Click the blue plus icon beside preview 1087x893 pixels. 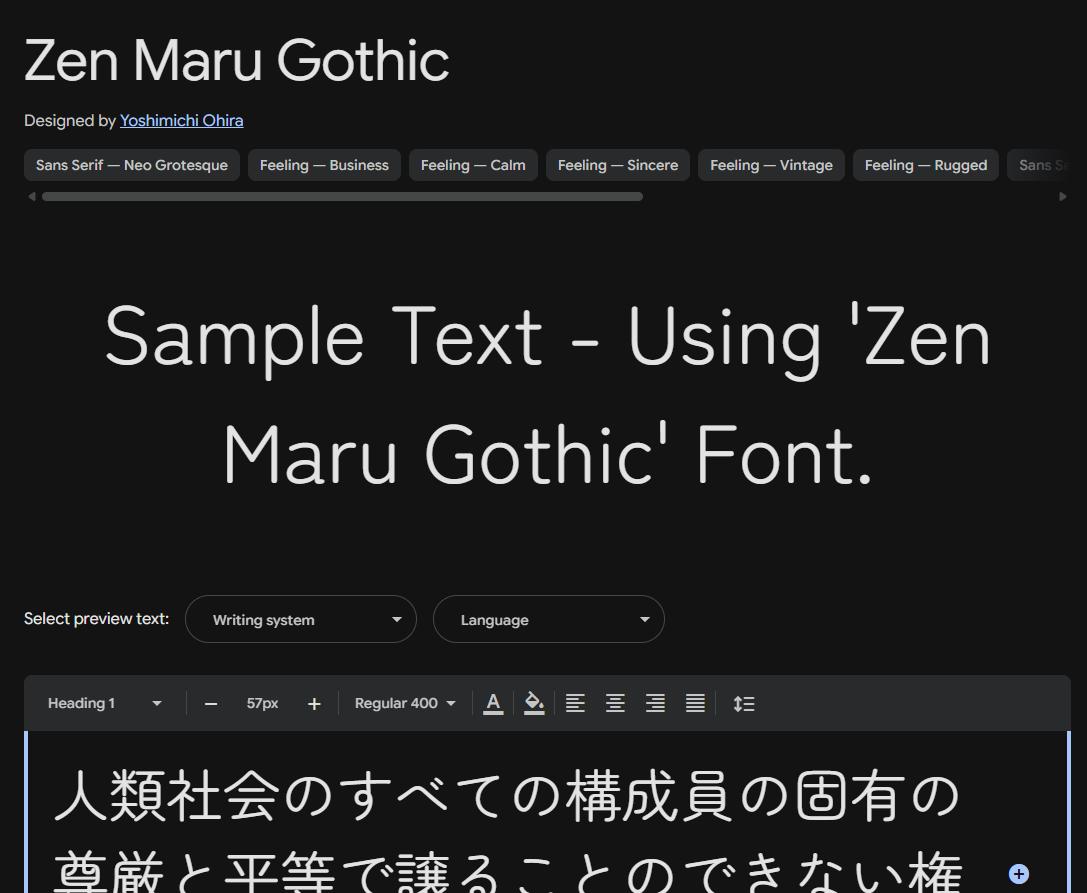(x=1018, y=874)
